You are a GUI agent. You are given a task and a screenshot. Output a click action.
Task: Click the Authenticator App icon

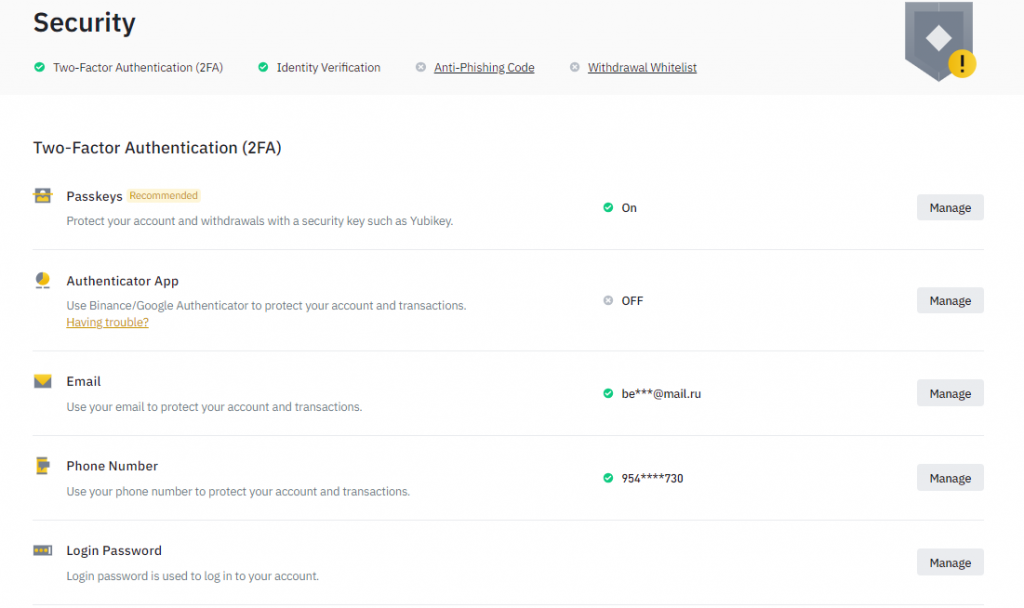(x=42, y=281)
